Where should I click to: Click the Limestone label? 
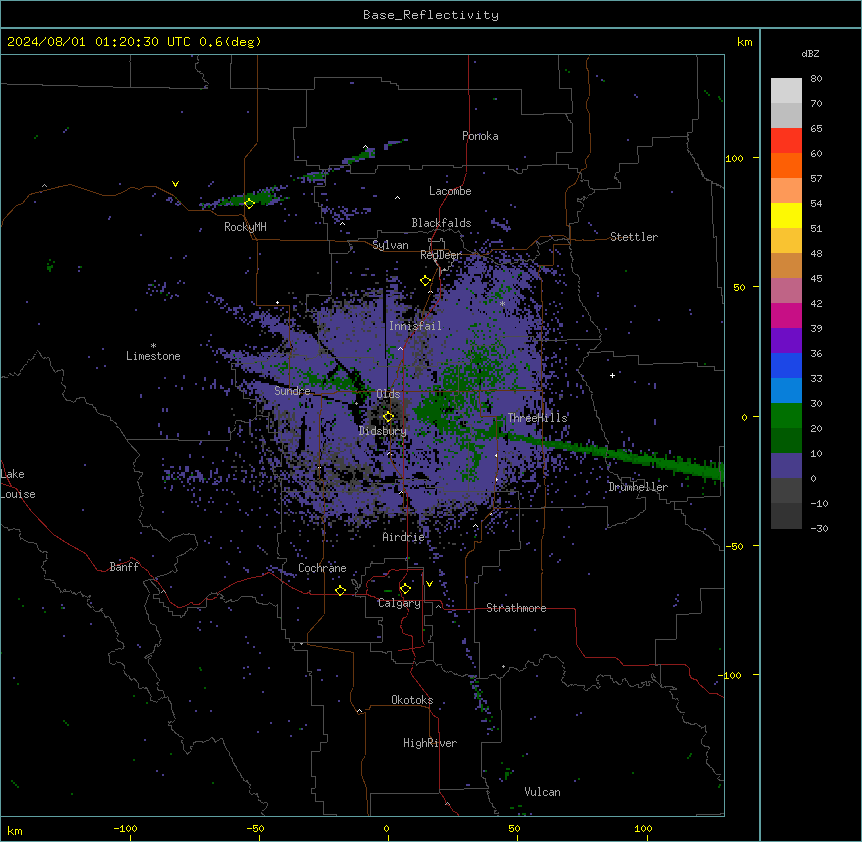(153, 356)
